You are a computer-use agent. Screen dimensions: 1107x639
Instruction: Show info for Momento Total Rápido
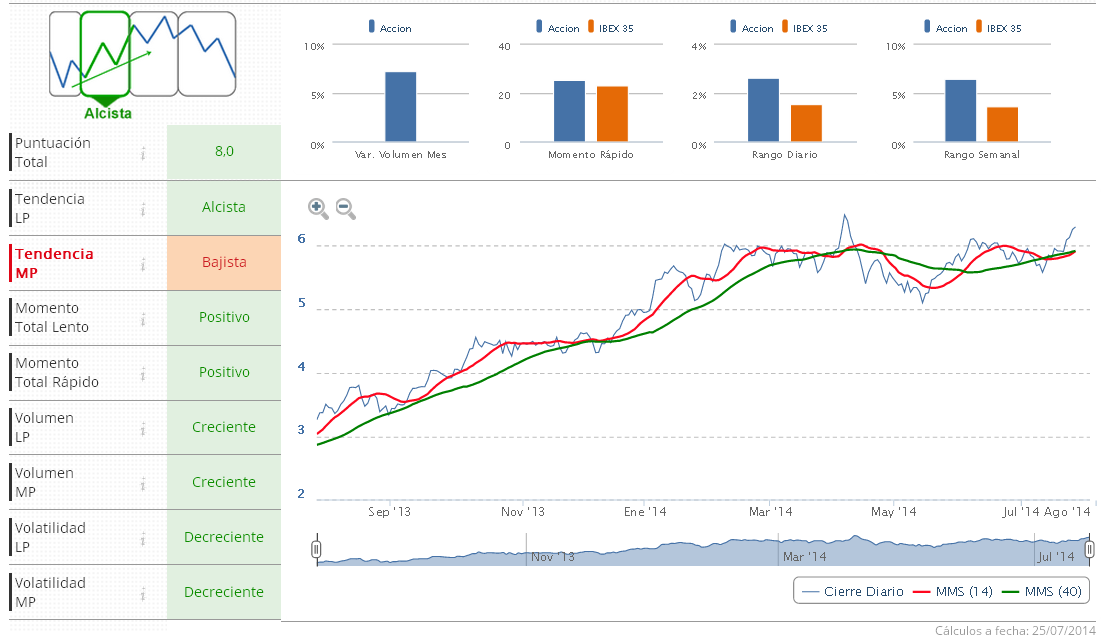143,373
